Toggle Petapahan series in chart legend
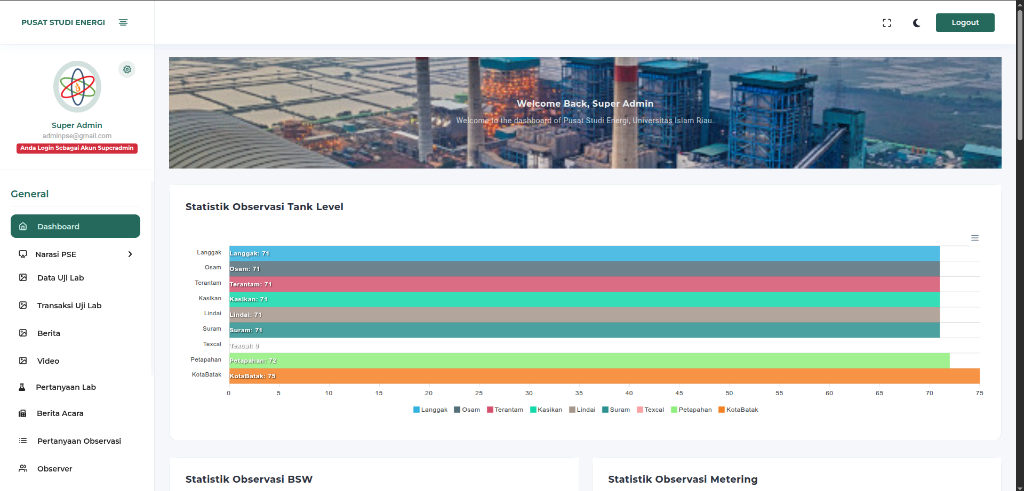The height and width of the screenshot is (491, 1024). (x=692, y=409)
